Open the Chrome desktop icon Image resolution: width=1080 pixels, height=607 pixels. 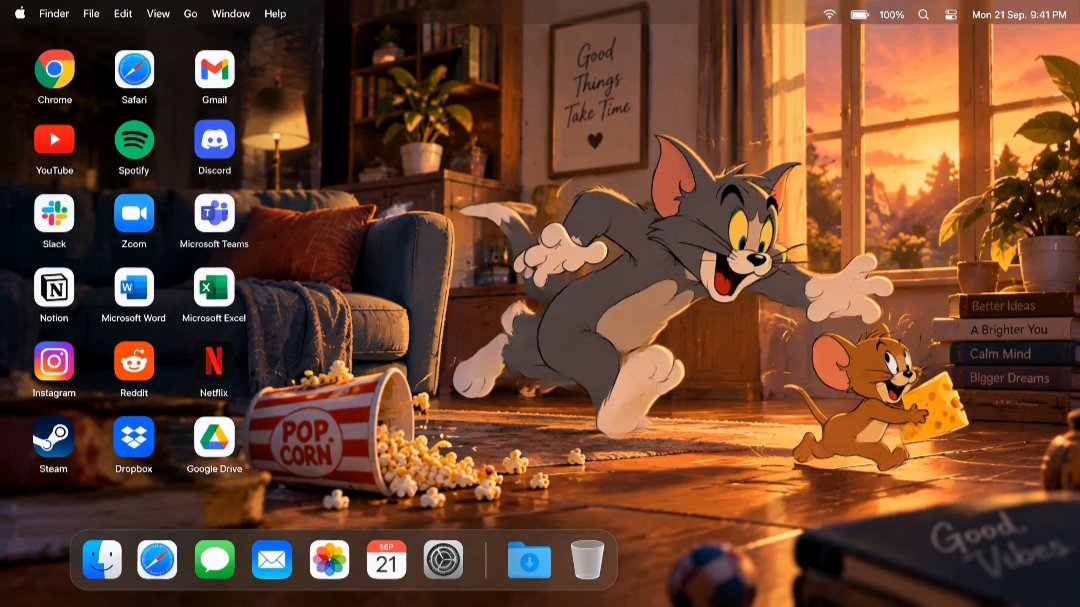54,69
